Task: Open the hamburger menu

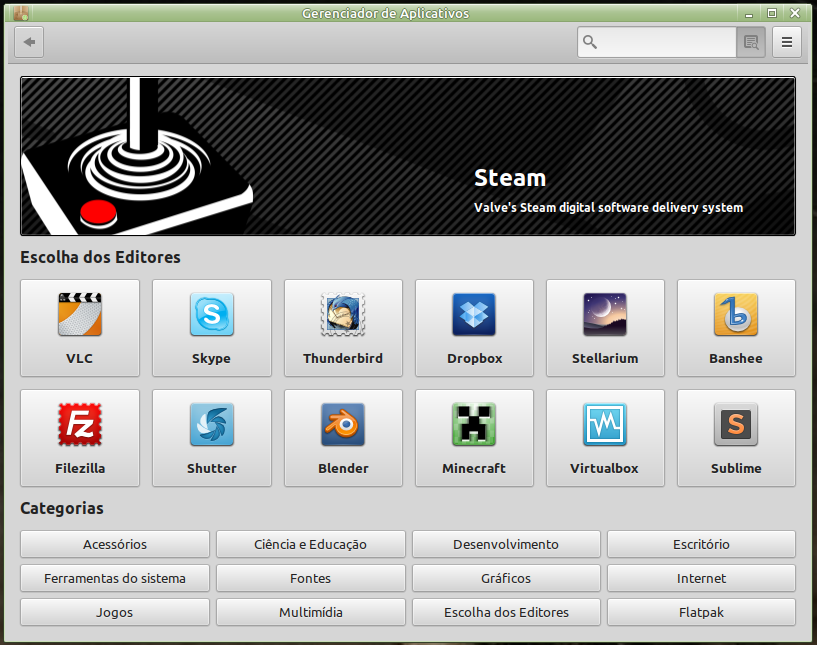Action: (x=787, y=42)
